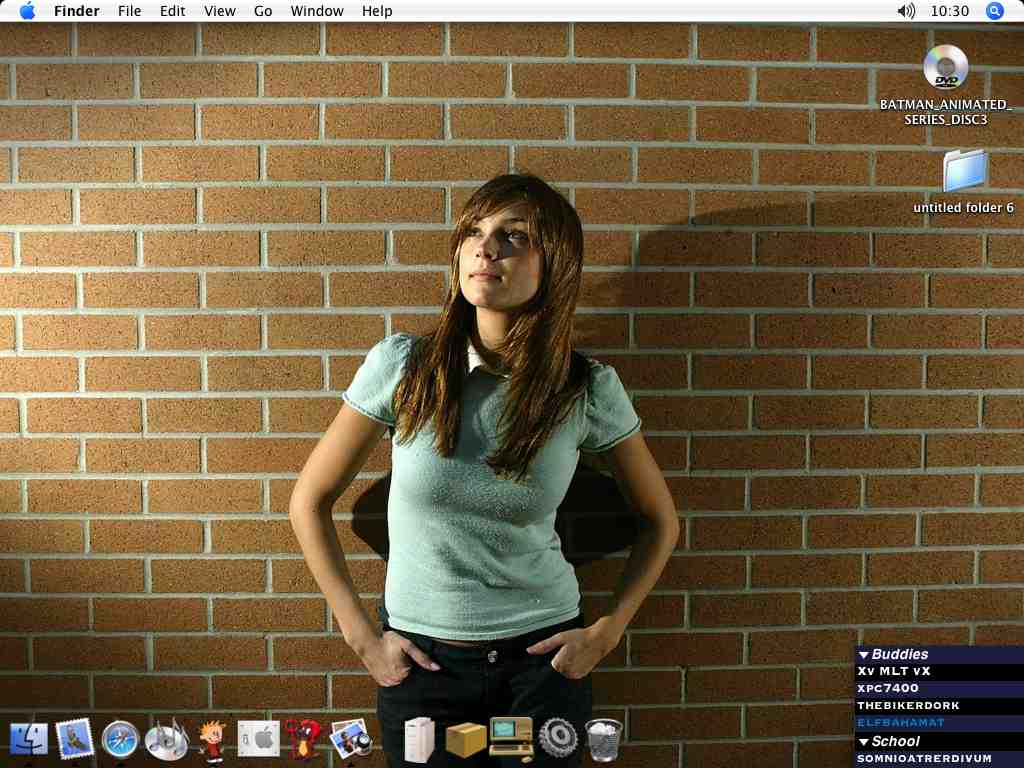
Task: Click the white server tower Dock icon
Action: click(419, 740)
